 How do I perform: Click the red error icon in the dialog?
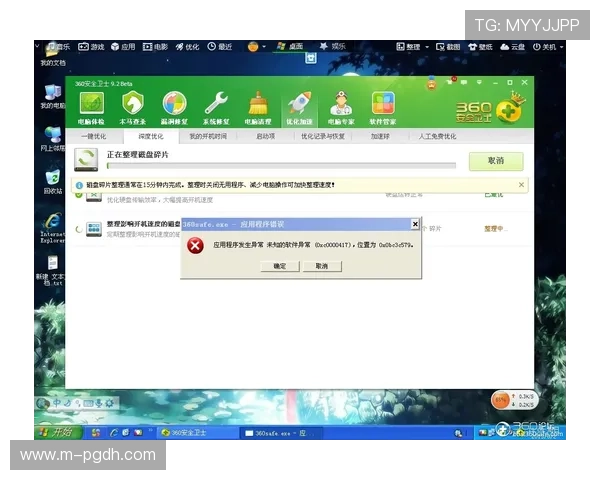point(195,245)
